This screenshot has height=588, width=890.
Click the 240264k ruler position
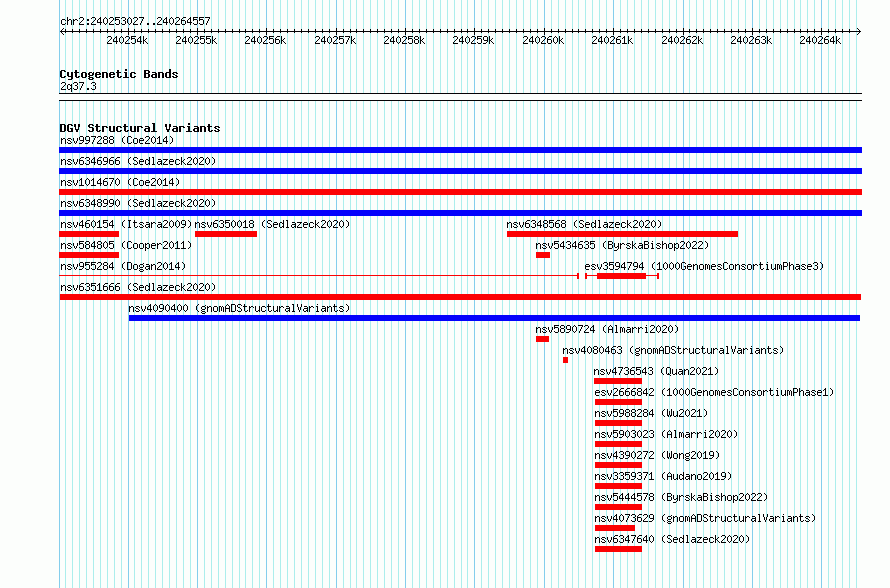click(820, 40)
